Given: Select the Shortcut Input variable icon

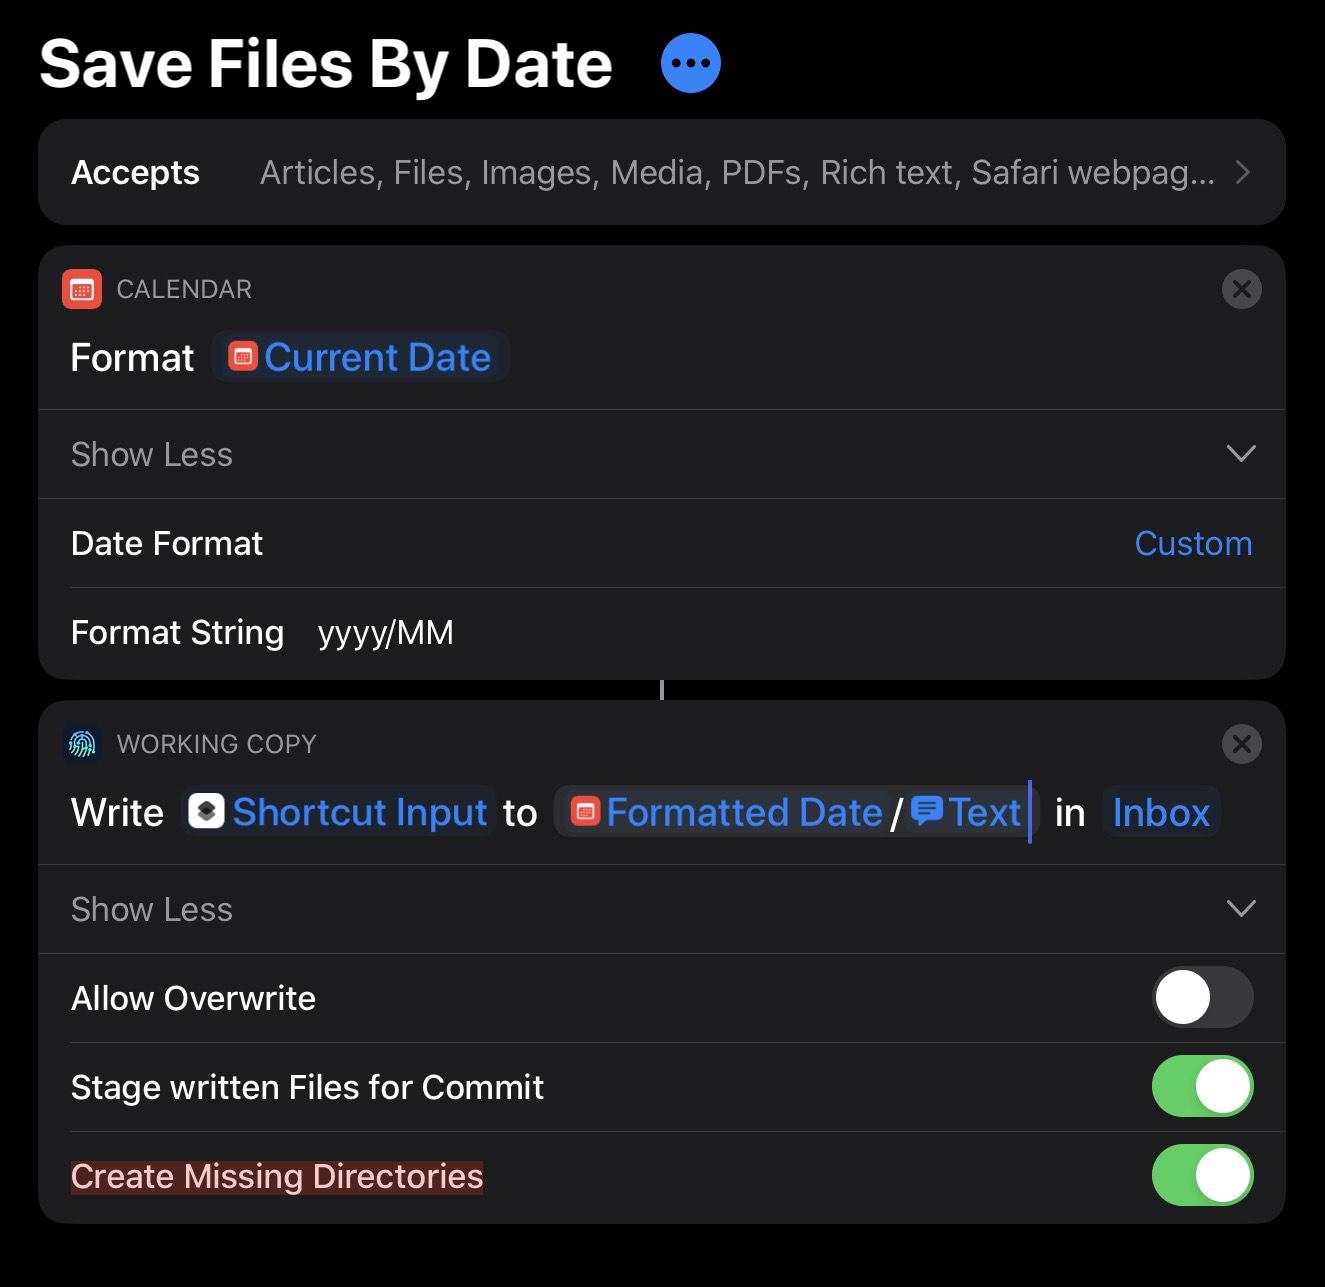Looking at the screenshot, I should click(x=207, y=812).
